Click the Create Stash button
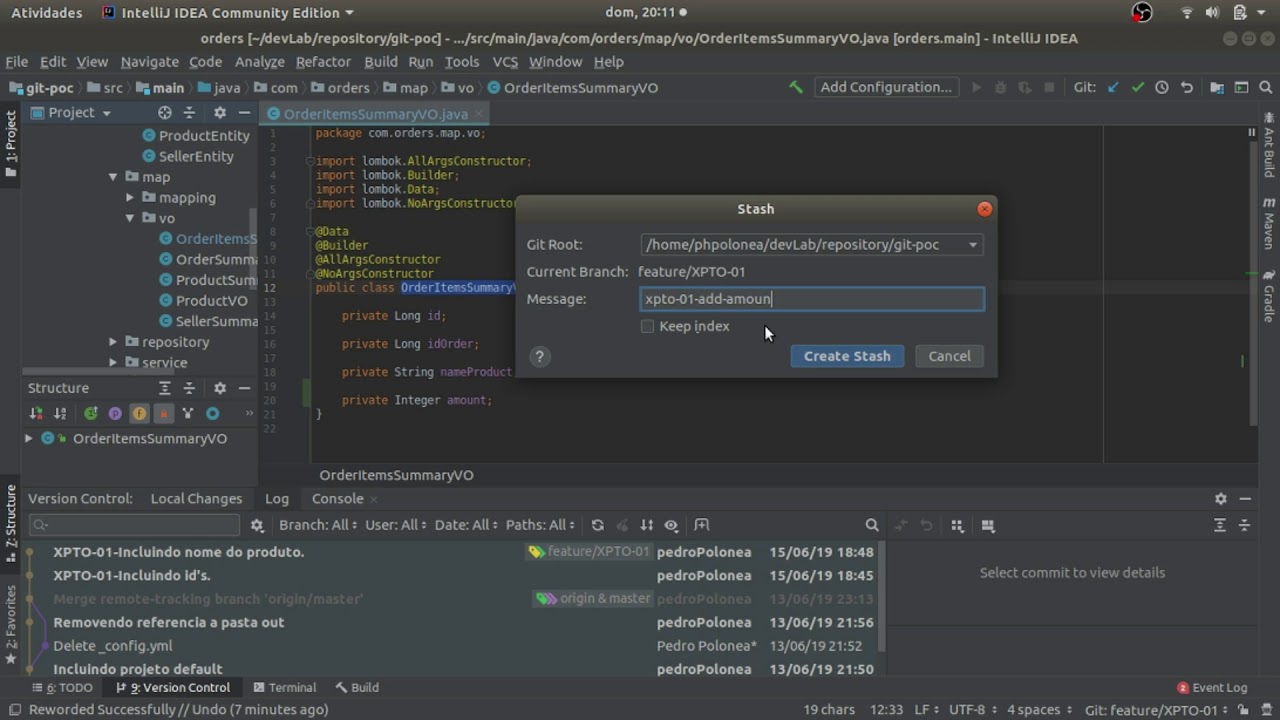This screenshot has width=1280, height=720. (x=847, y=356)
